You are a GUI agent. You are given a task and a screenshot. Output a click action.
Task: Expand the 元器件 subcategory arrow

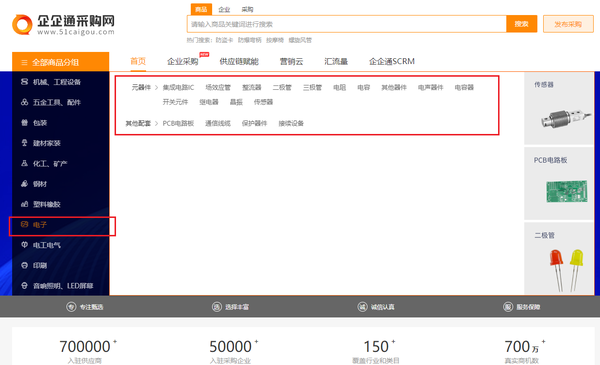[156, 88]
